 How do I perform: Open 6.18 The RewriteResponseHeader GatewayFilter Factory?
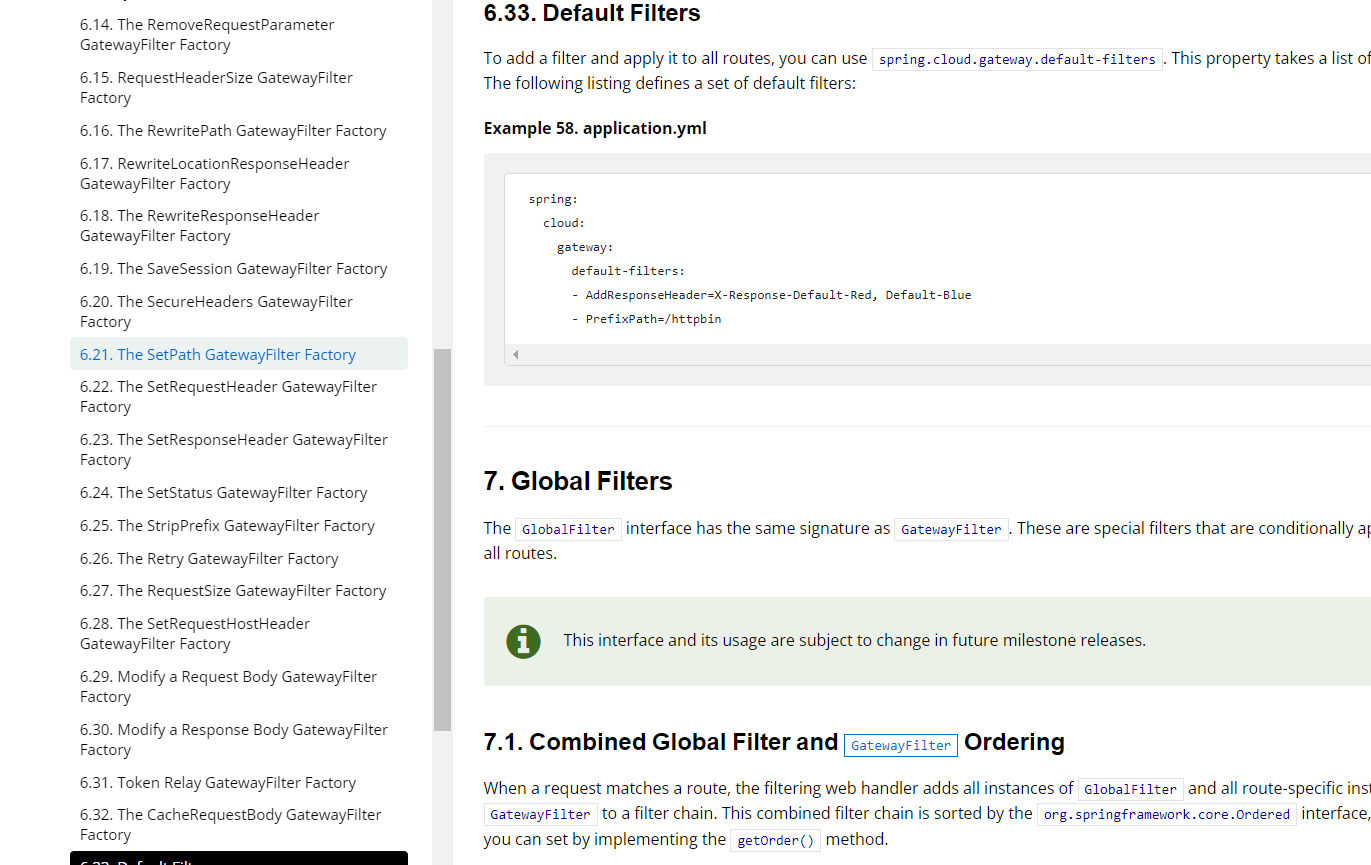pos(199,226)
